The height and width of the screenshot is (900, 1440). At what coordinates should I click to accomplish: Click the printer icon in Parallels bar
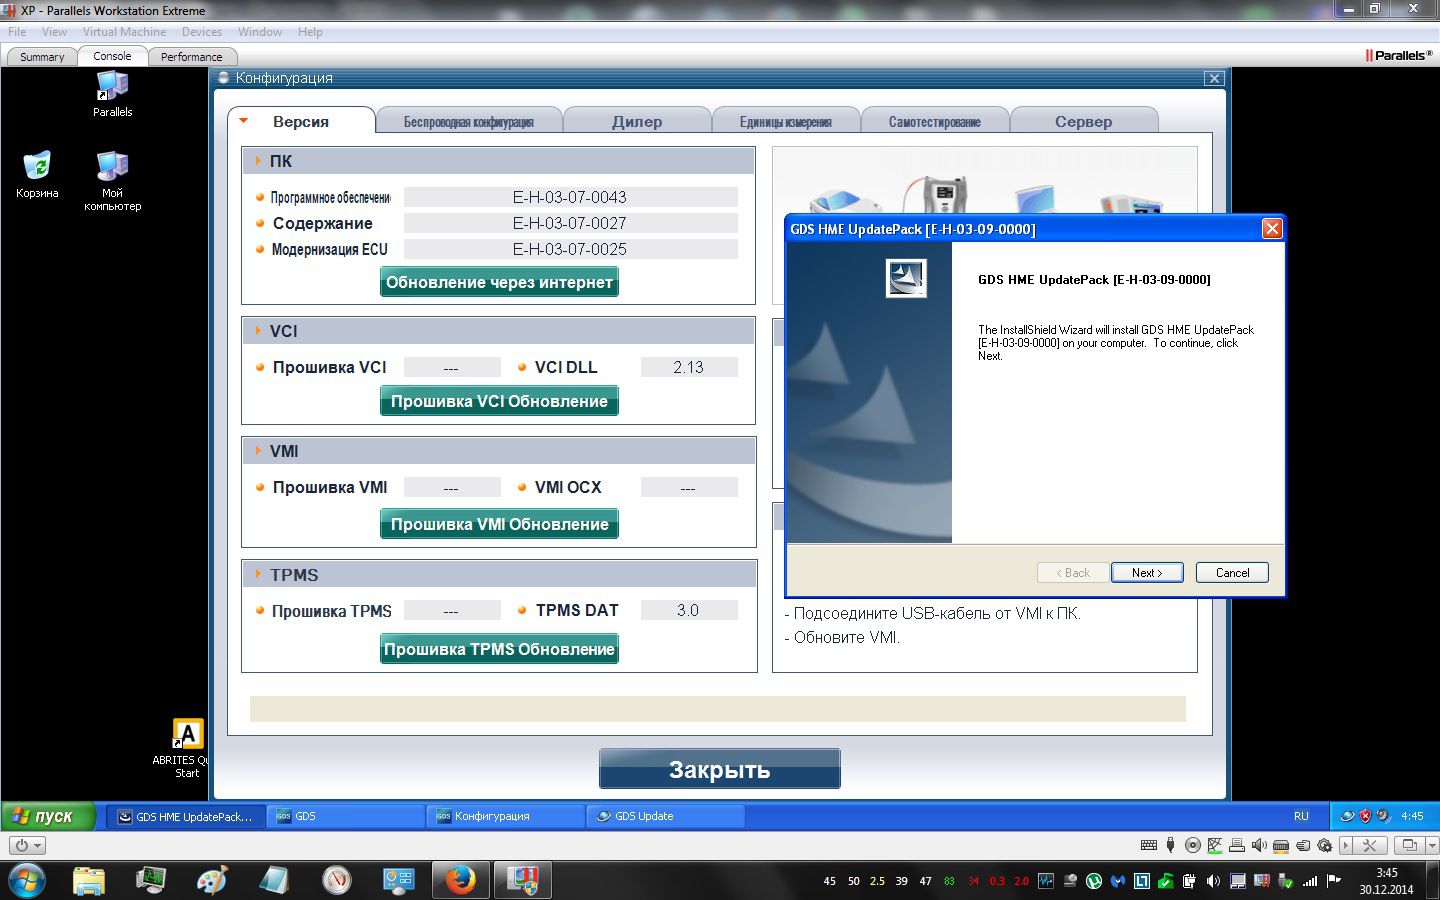point(1237,845)
